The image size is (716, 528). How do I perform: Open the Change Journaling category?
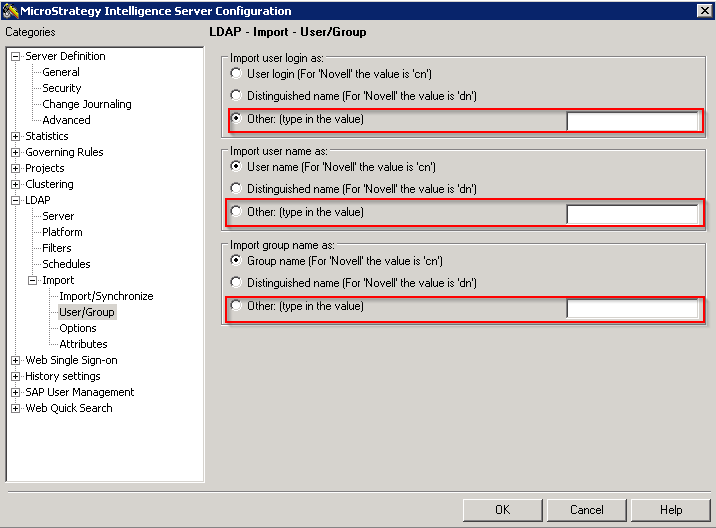click(87, 104)
